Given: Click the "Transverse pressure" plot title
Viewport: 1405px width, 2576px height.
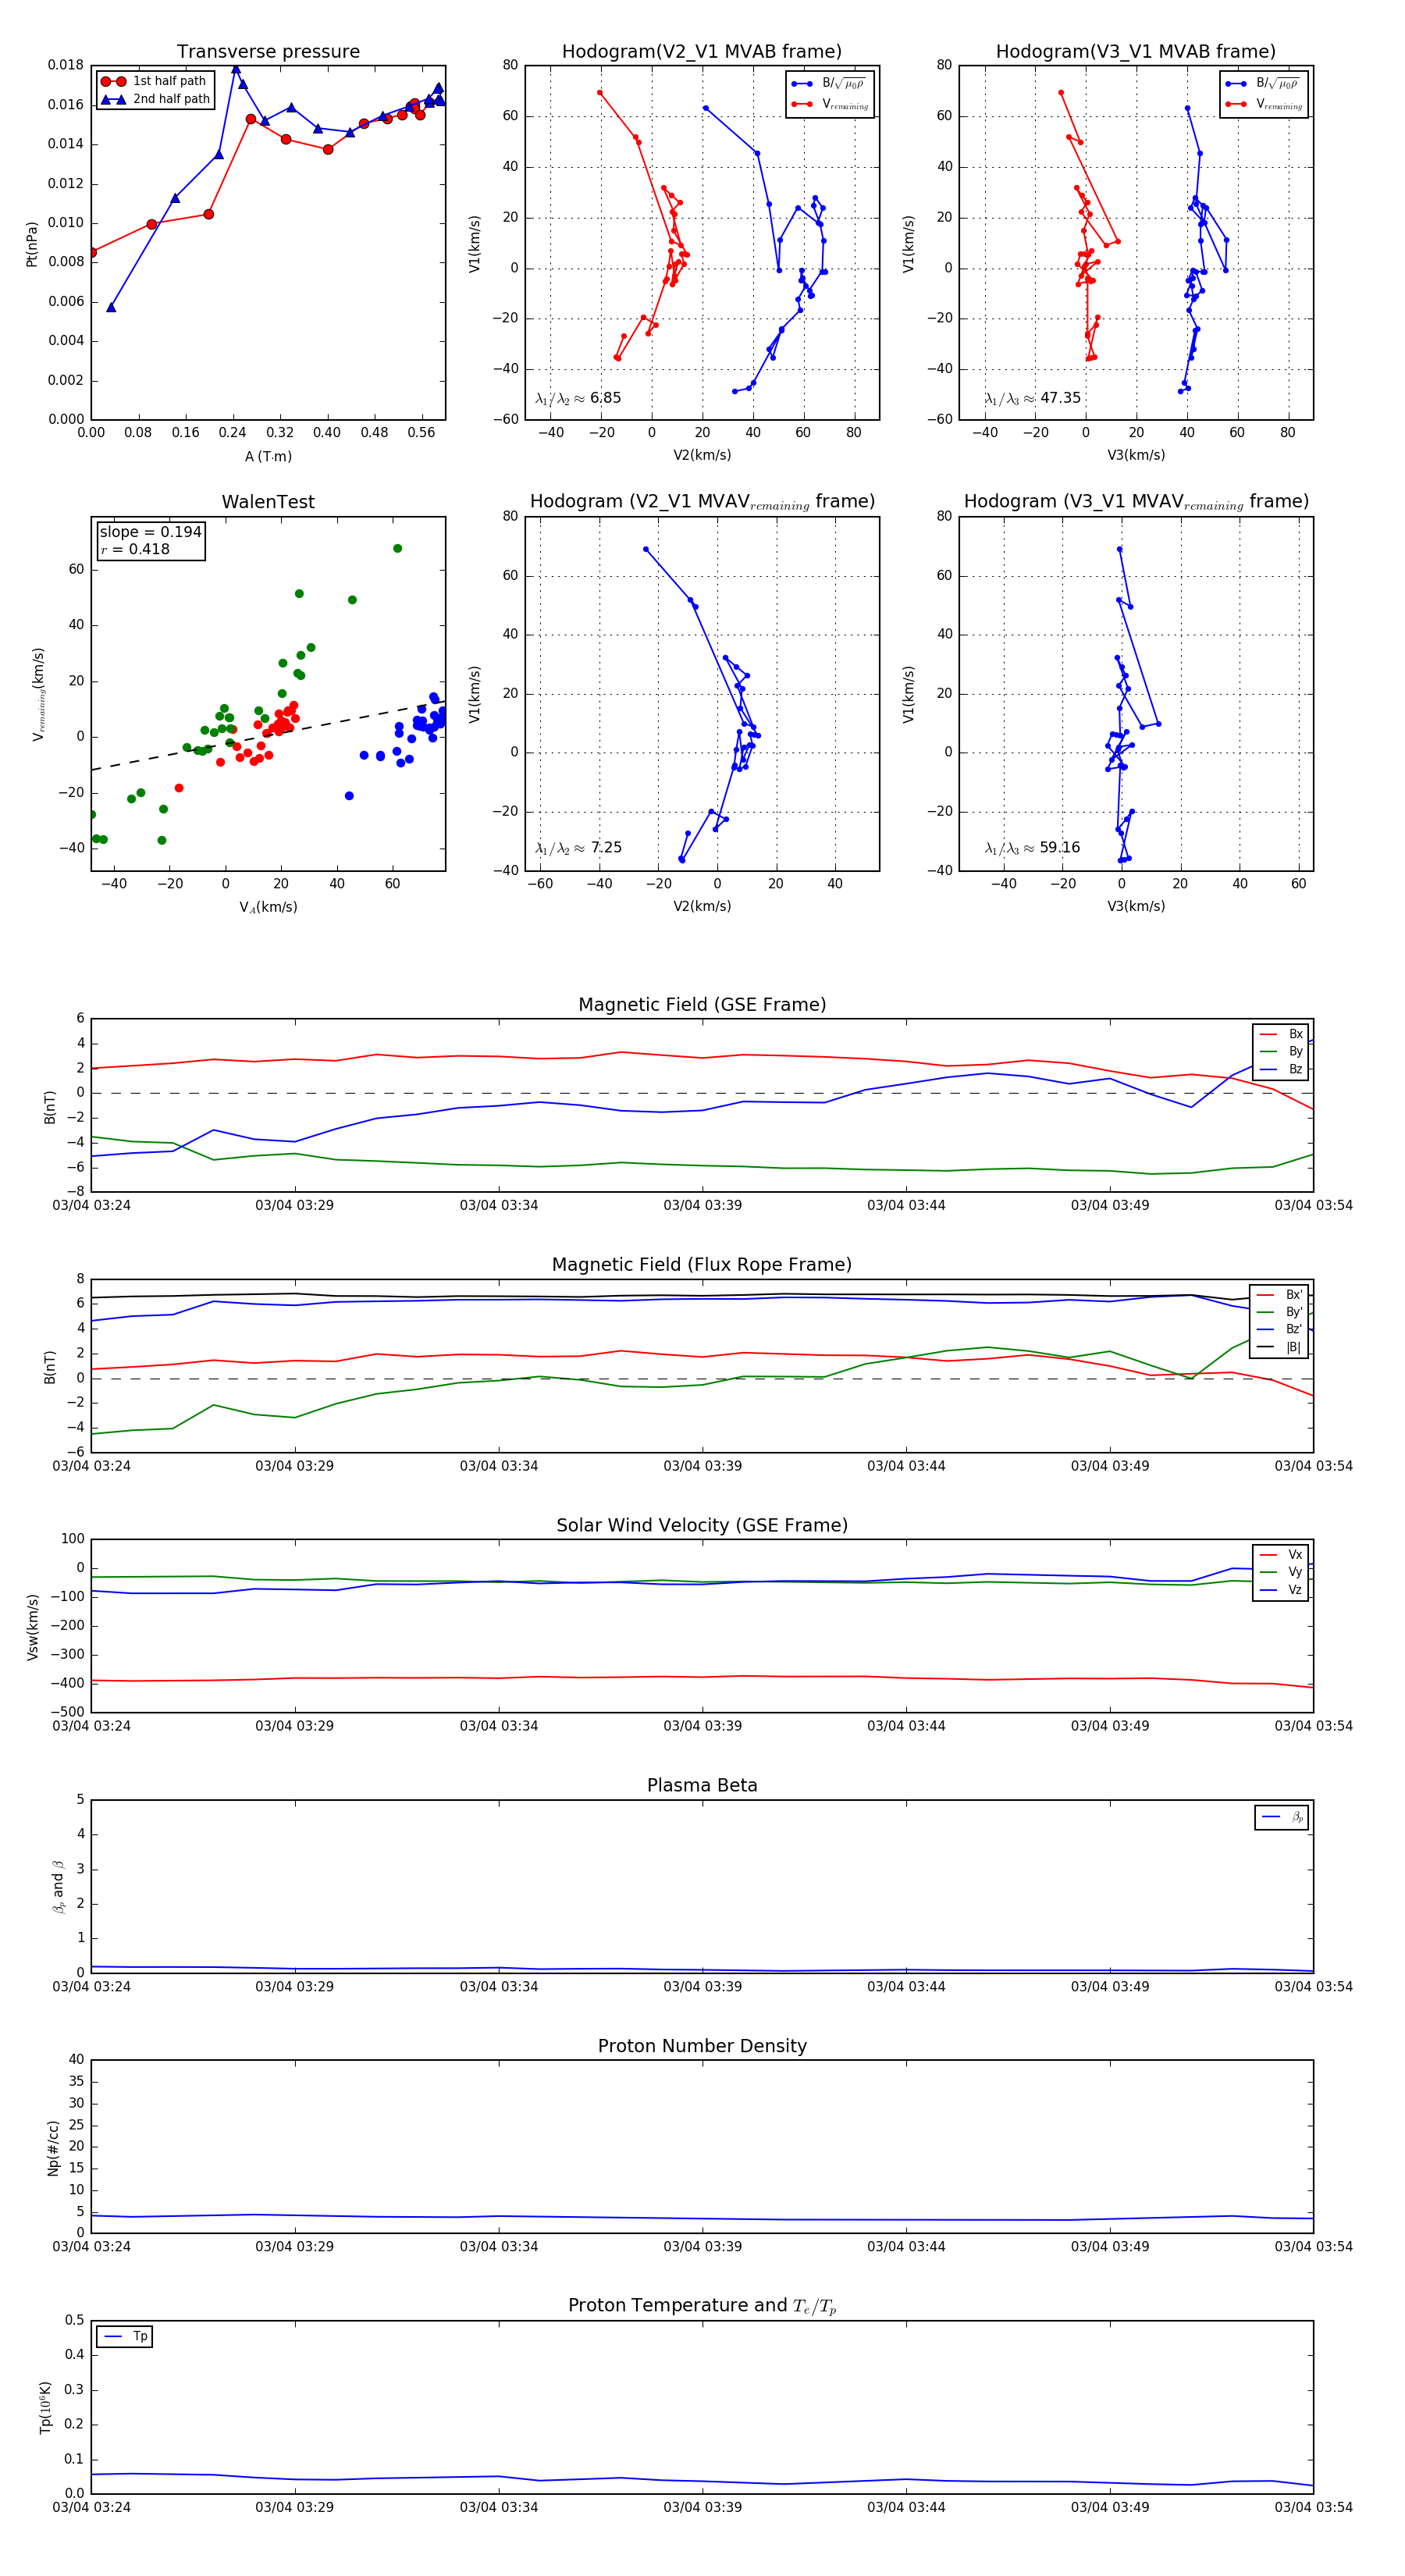Looking at the screenshot, I should tap(268, 52).
